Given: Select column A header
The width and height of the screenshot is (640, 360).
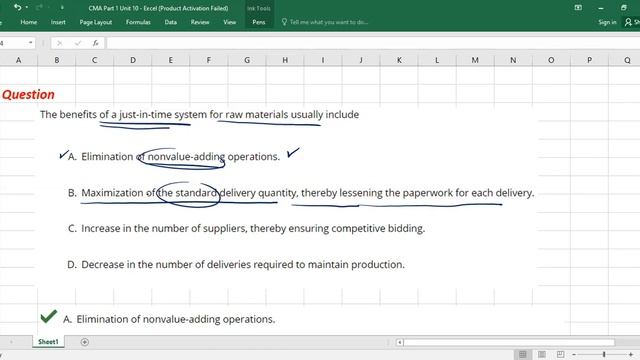Looking at the screenshot, I should (18, 60).
